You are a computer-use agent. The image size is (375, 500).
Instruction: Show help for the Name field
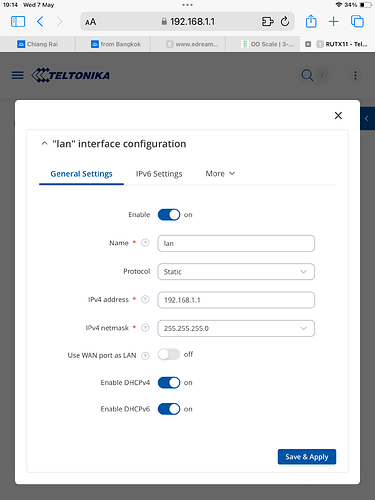pos(145,243)
